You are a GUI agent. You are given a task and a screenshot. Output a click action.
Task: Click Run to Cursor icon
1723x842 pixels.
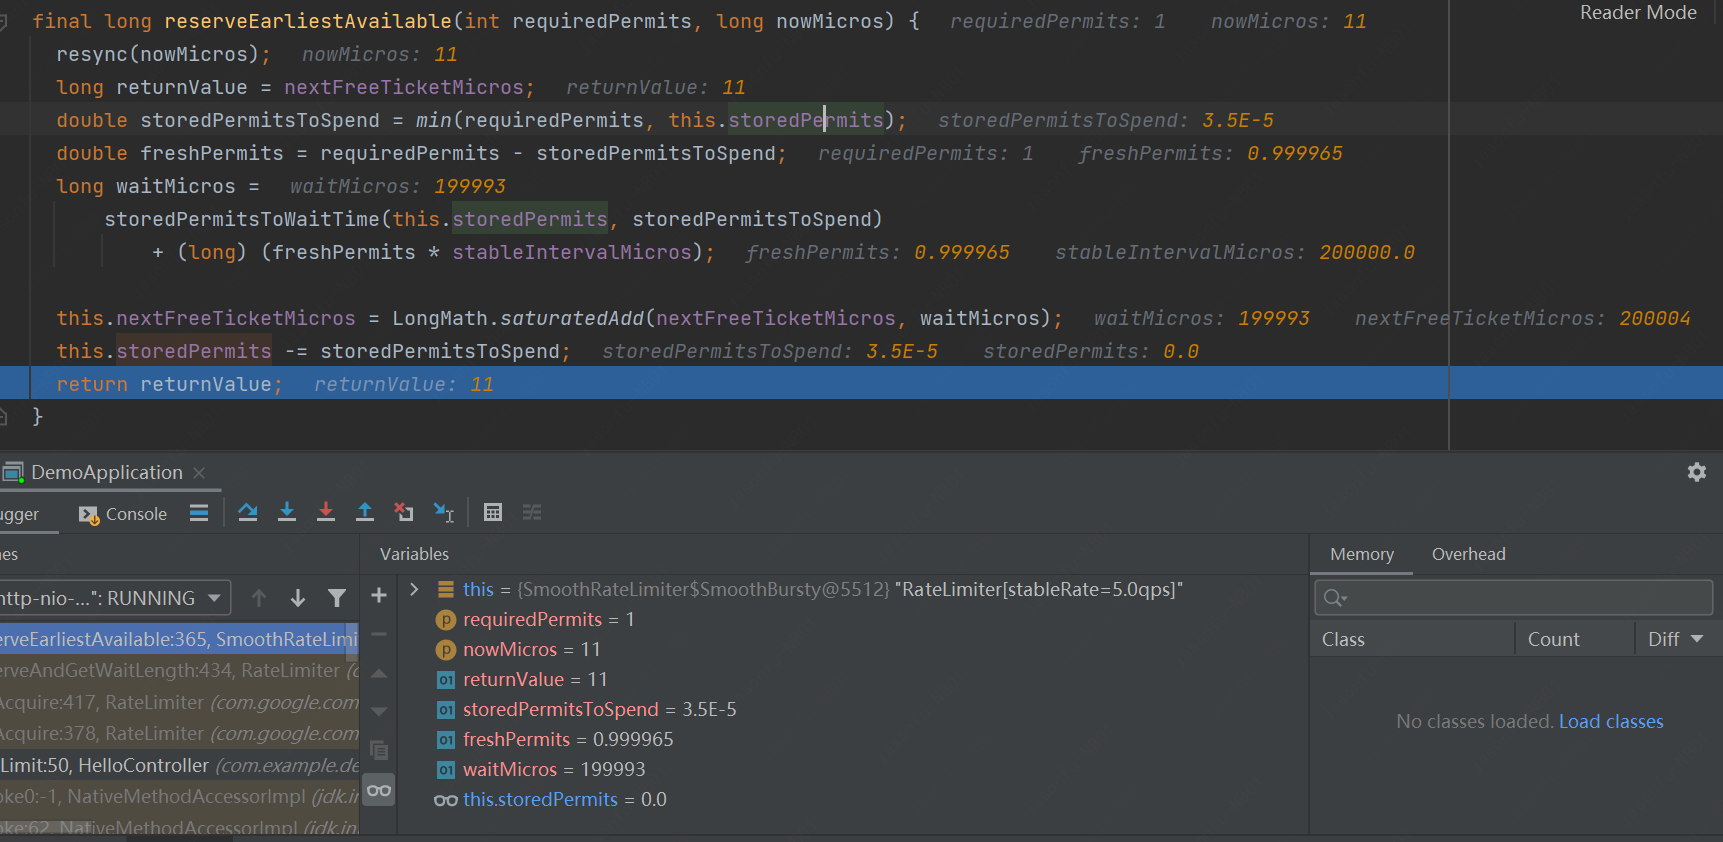point(443,513)
